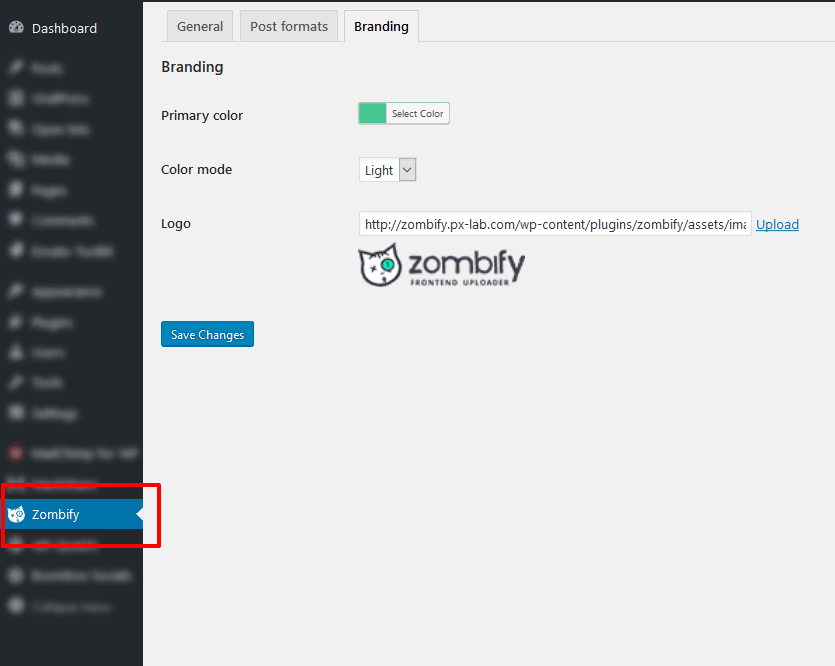835x666 pixels.
Task: Select the Branding tab
Action: coord(381,26)
